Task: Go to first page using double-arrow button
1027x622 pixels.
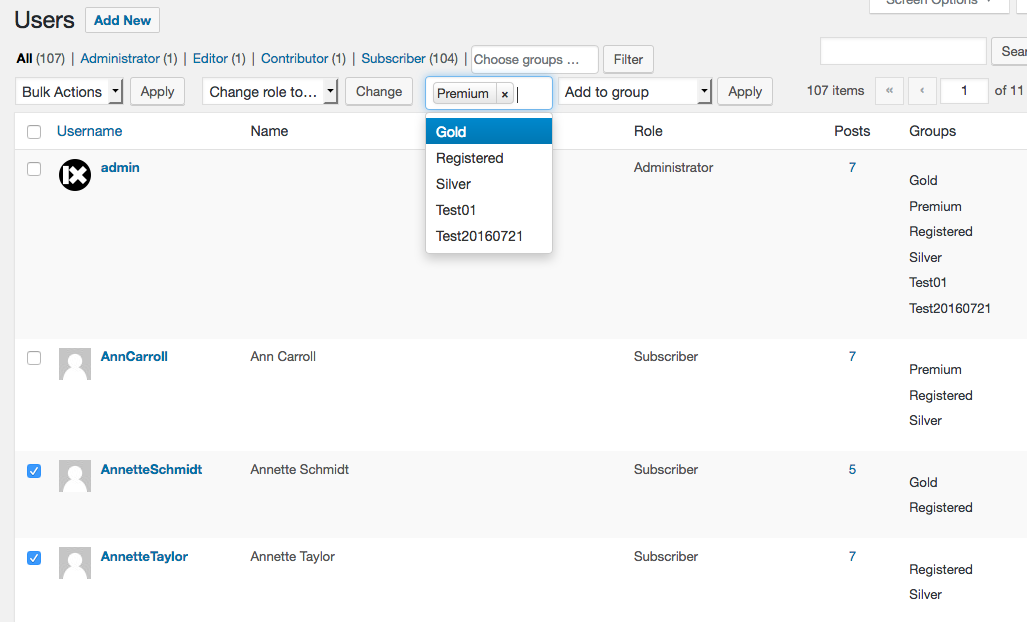Action: tap(889, 91)
